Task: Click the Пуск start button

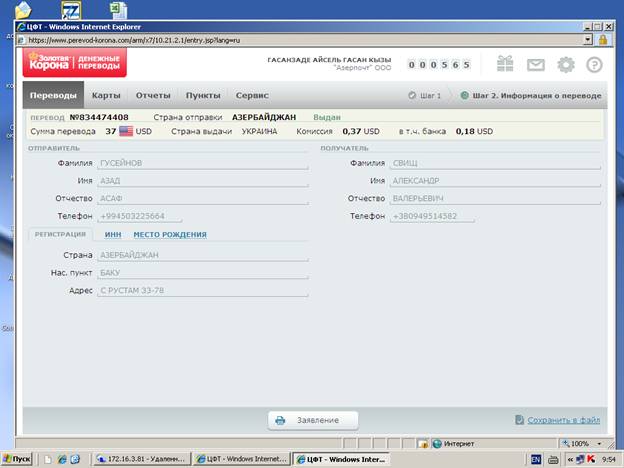Action: pyautogui.click(x=17, y=459)
